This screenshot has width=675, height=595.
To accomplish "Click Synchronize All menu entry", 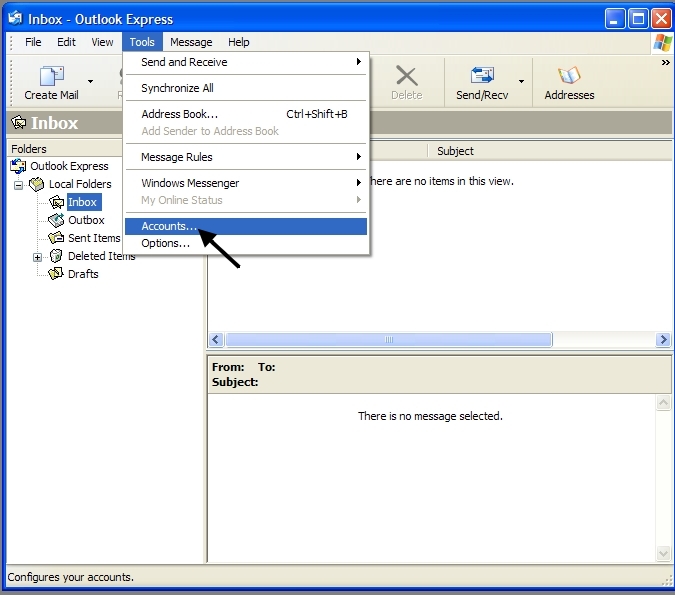I will click(177, 88).
